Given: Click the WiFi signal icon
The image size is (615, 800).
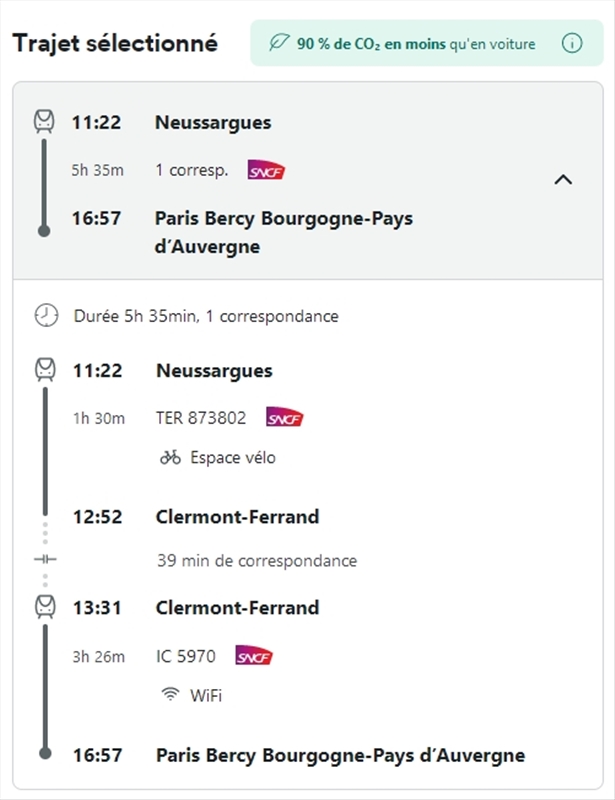Looking at the screenshot, I should (x=170, y=694).
